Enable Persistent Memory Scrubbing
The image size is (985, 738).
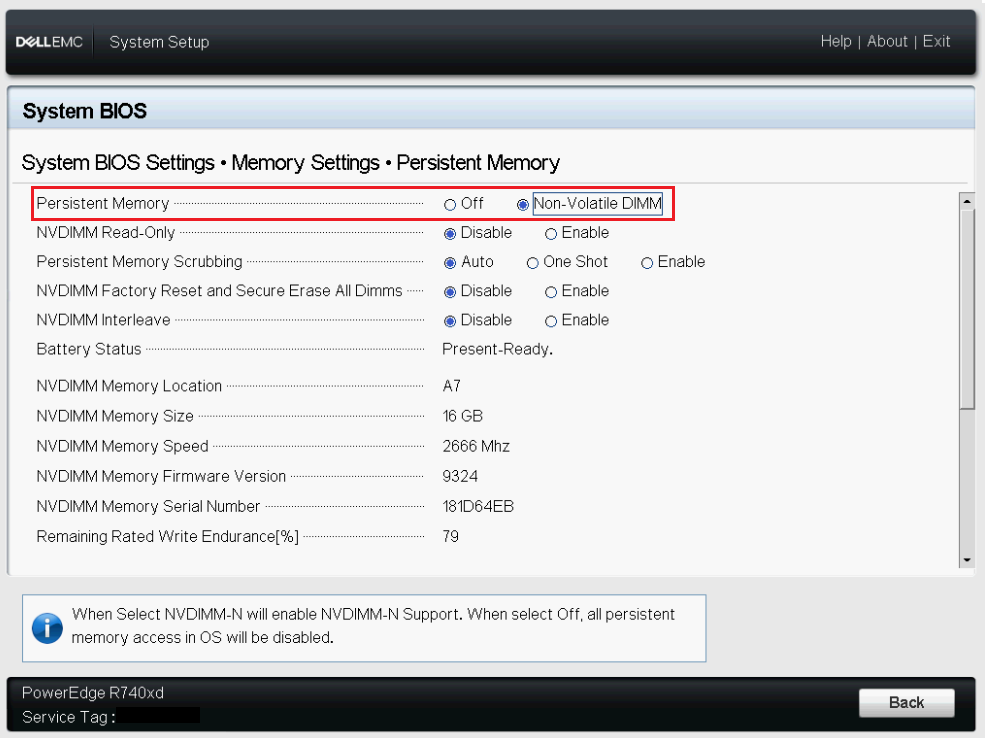point(647,262)
